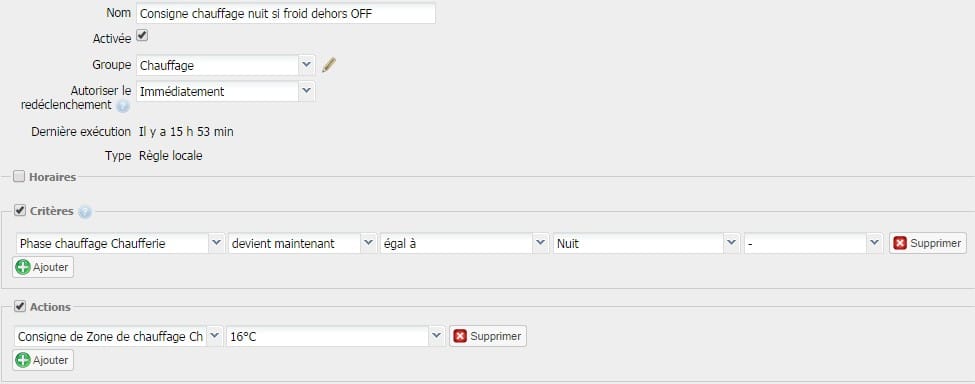Expand the 'égal à' operator dropdown
This screenshot has height=384, width=975.
pos(465,244)
